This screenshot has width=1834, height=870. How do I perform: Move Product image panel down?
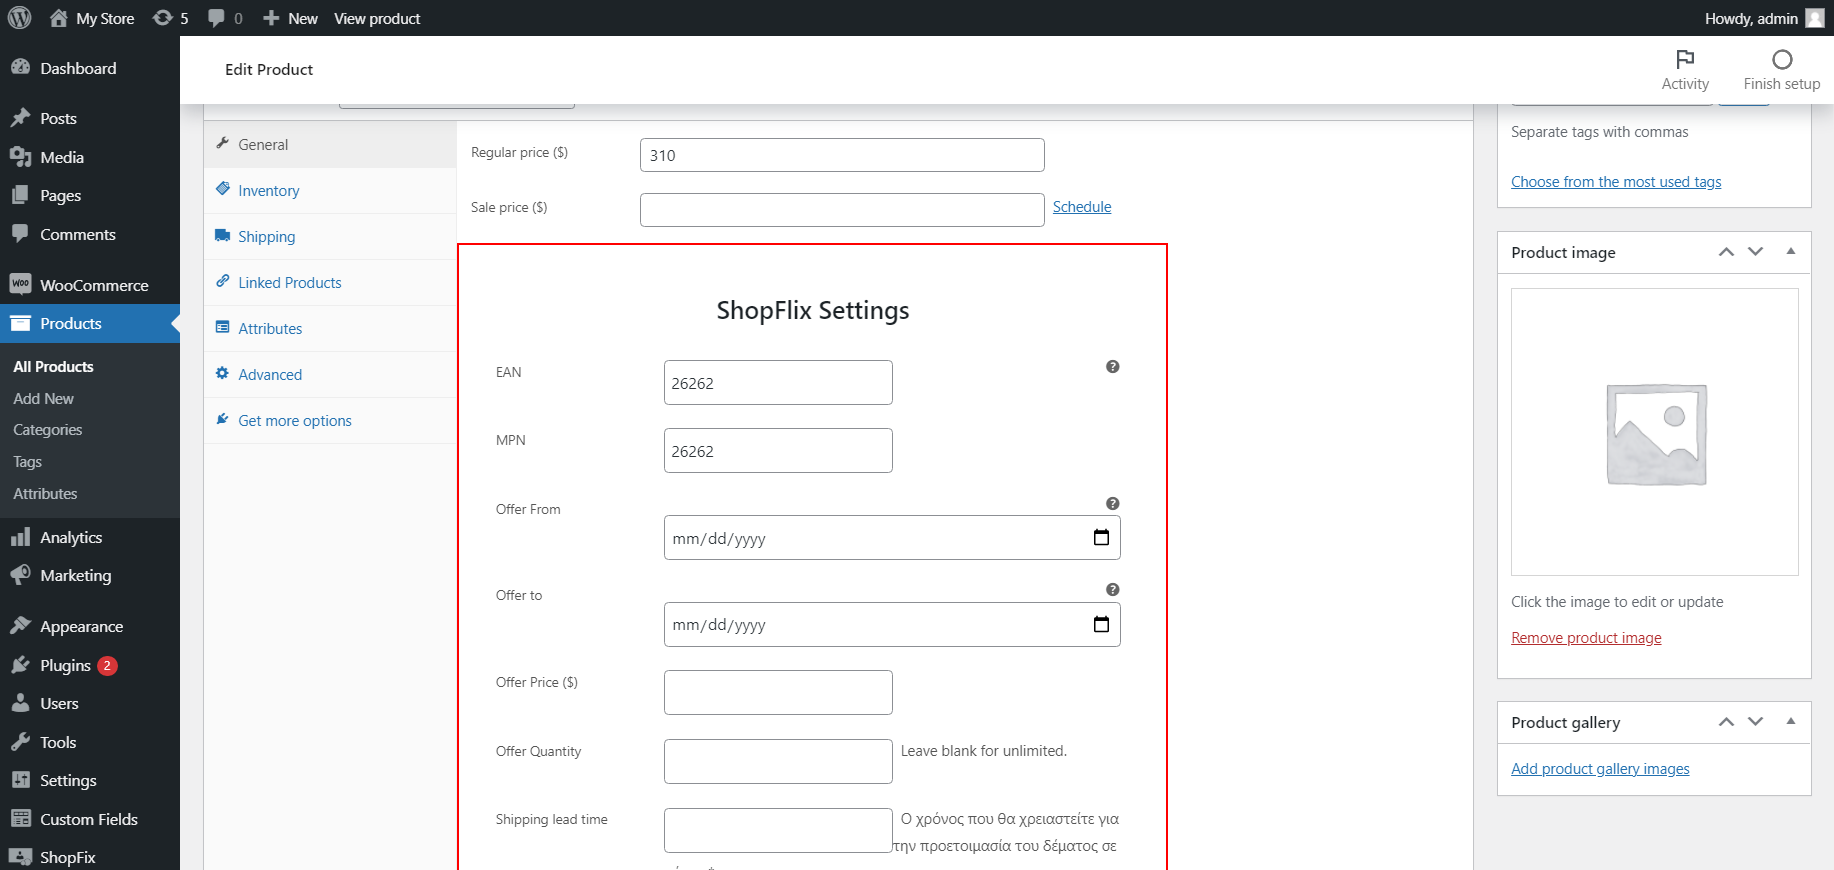point(1756,252)
